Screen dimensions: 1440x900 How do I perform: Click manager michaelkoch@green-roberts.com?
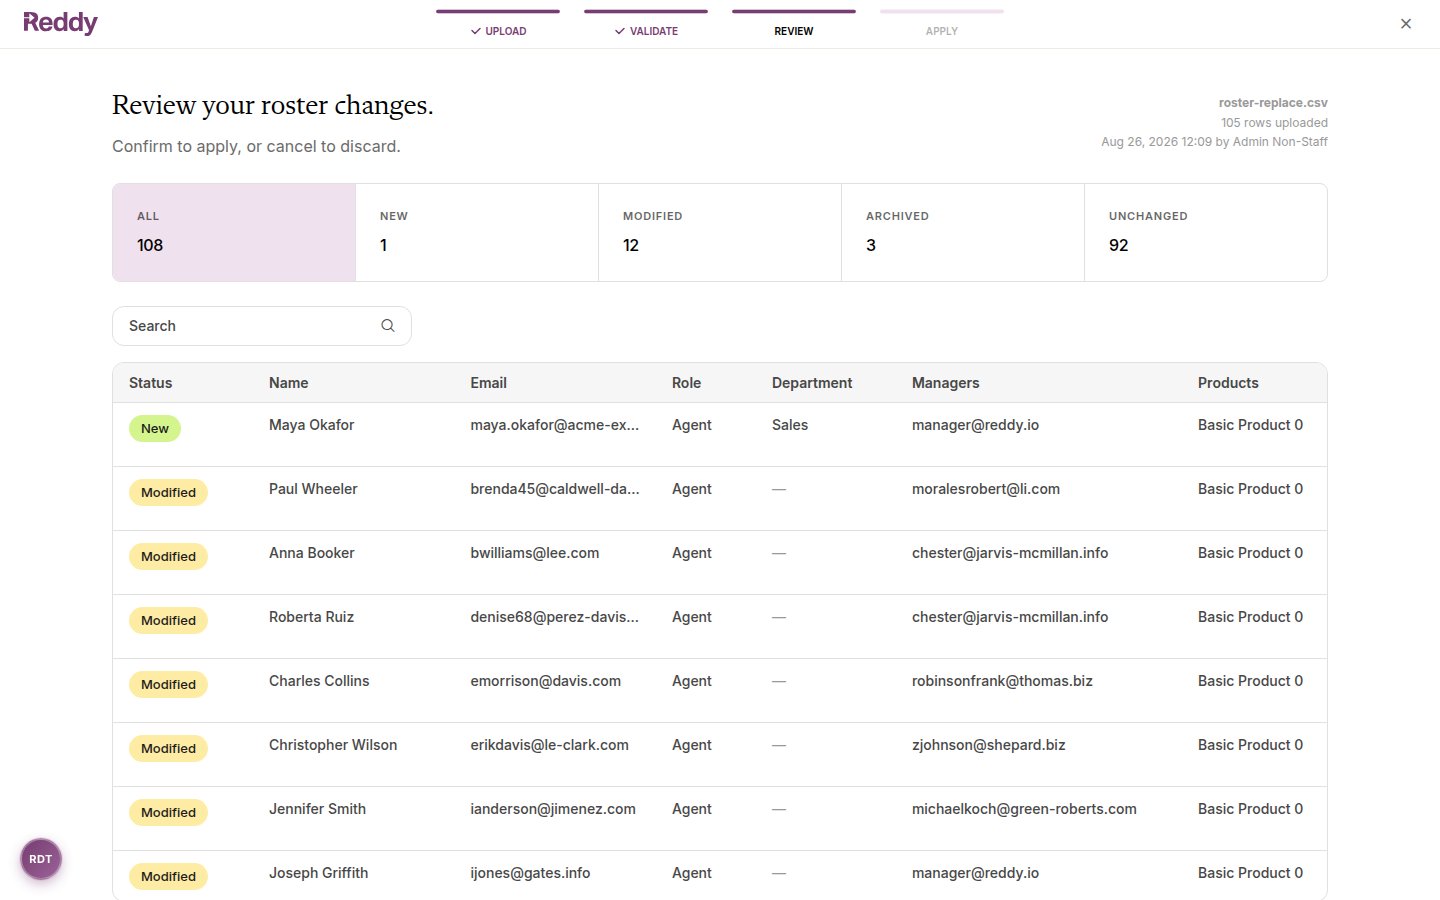pos(1024,809)
